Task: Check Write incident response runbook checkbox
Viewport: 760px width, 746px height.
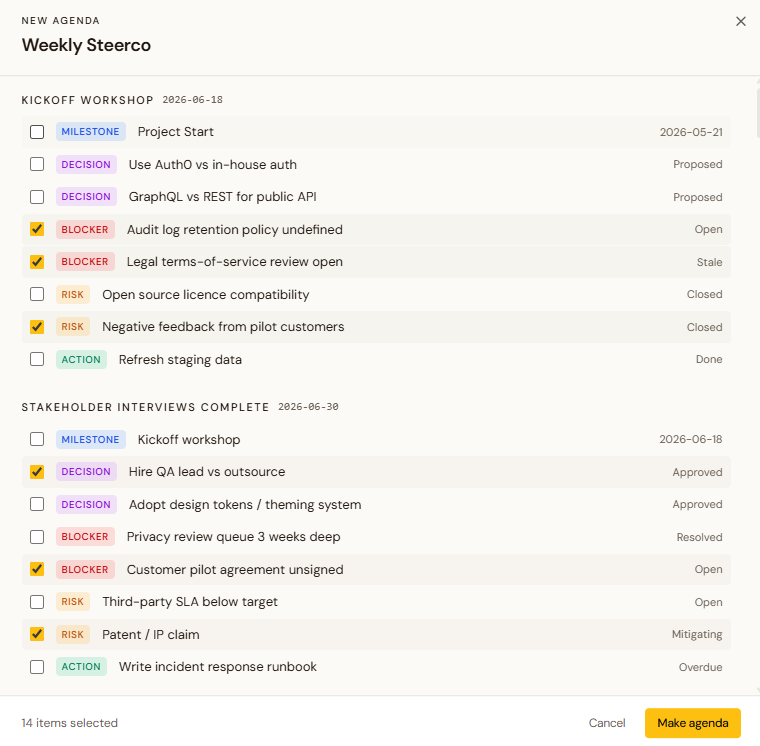Action: [37, 667]
